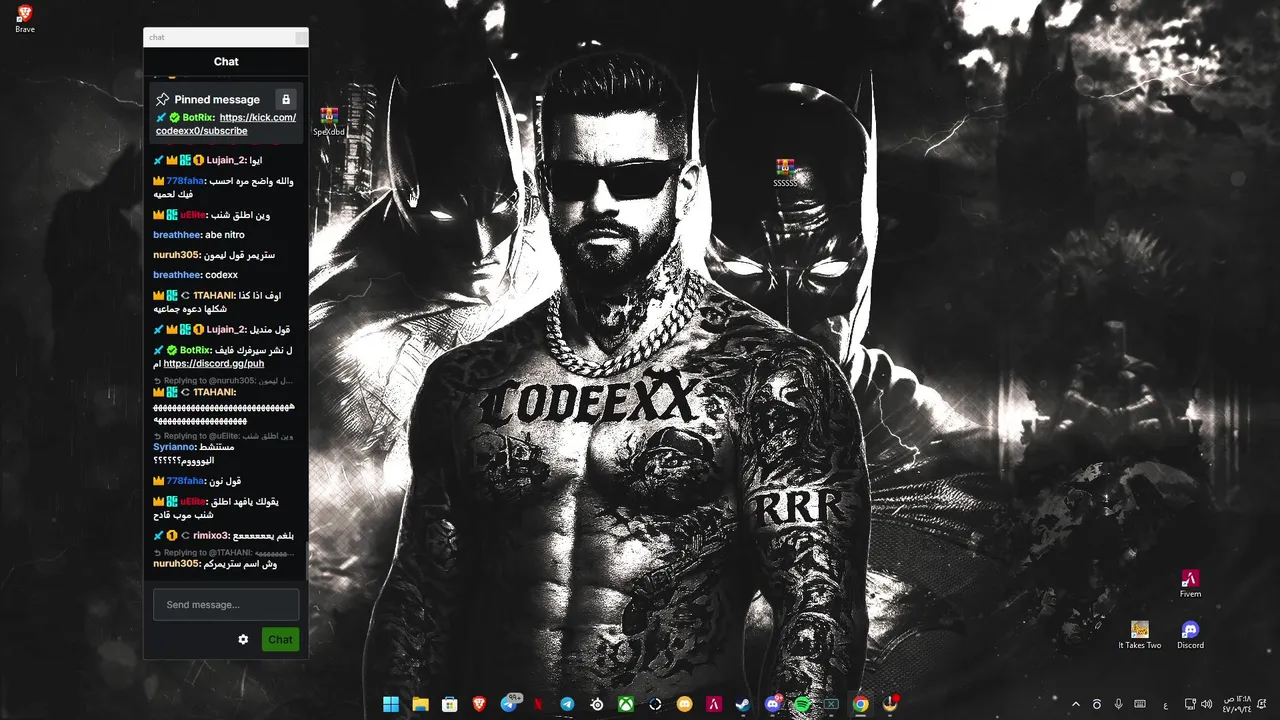Open the volume control in system tray
The width and height of the screenshot is (1280, 720).
tap(1206, 704)
